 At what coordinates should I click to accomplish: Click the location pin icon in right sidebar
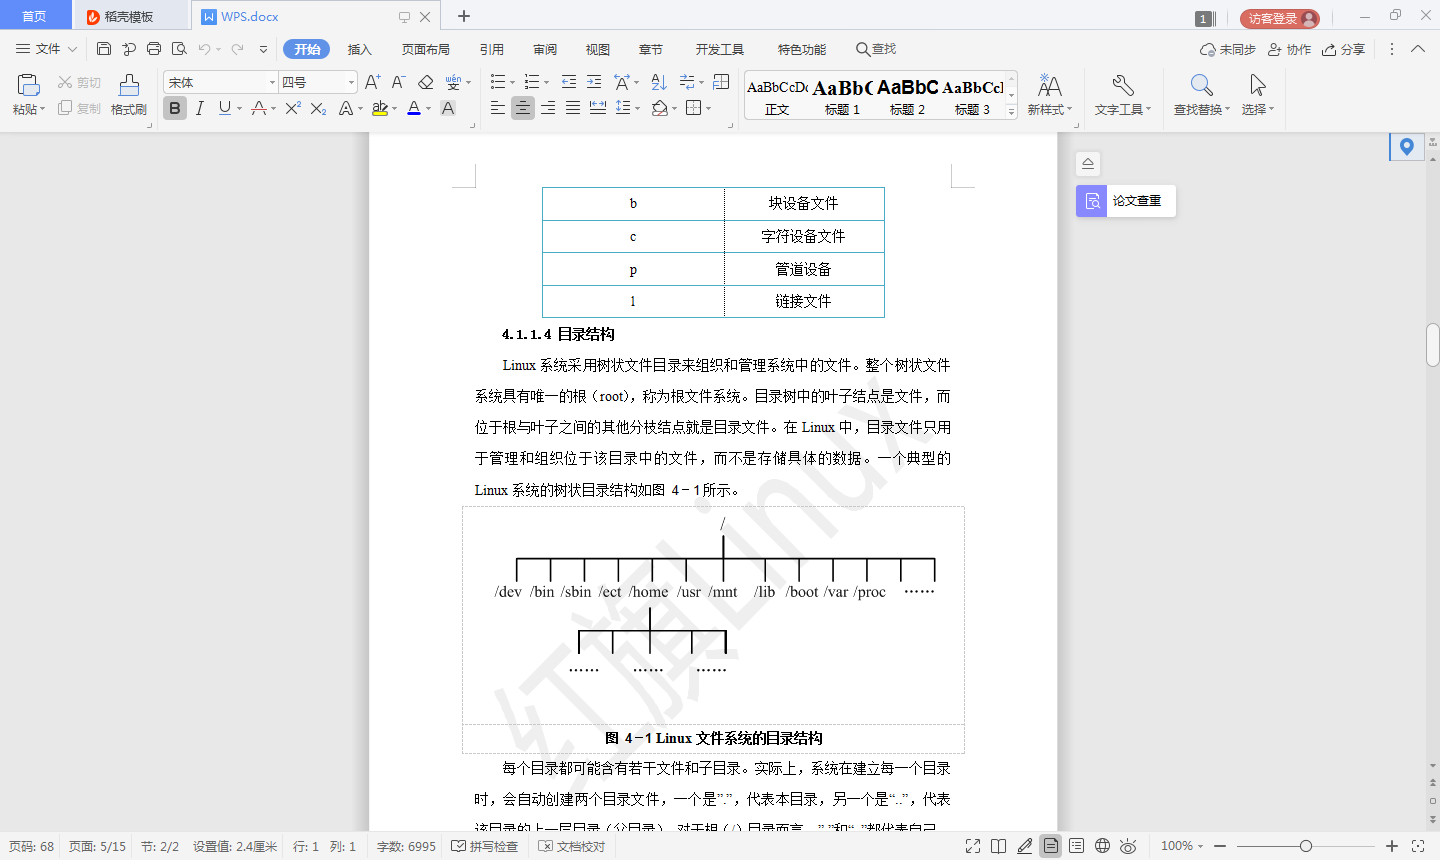[x=1407, y=147]
